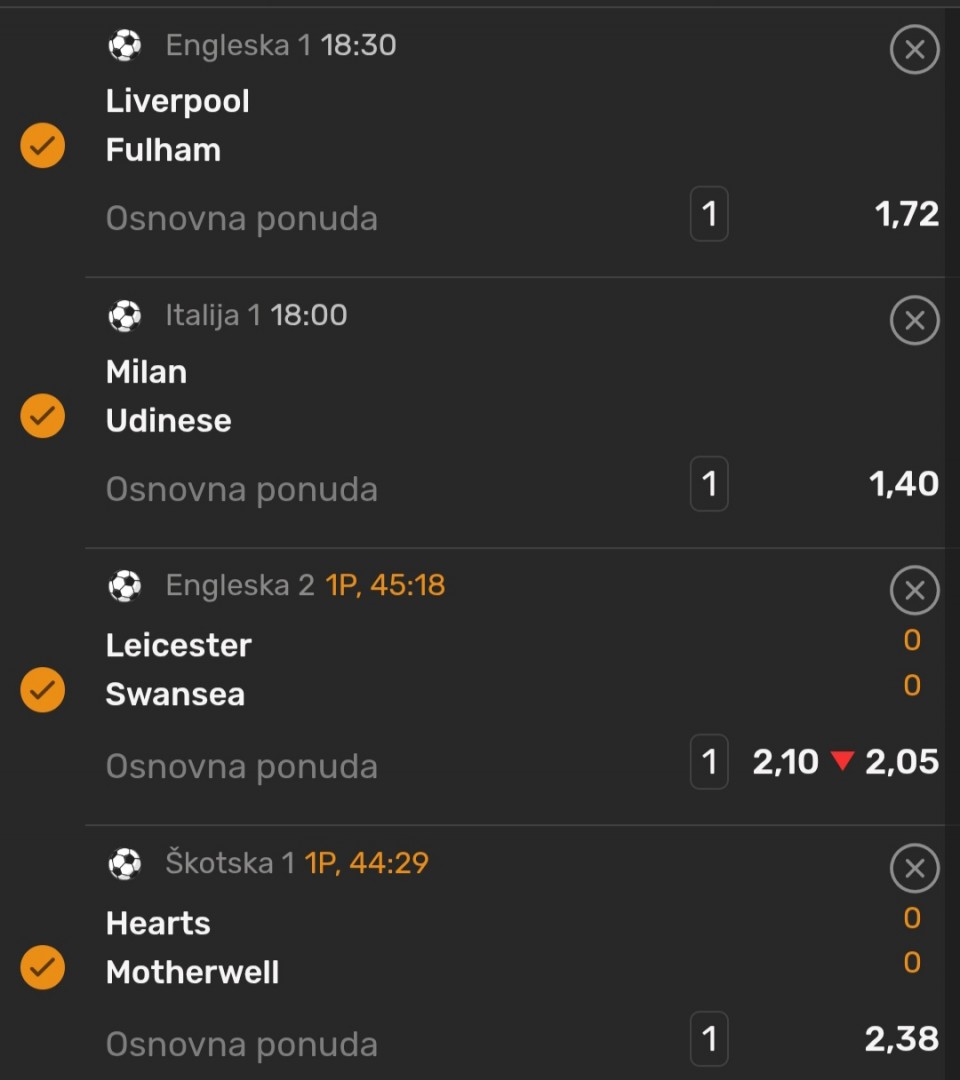
Task: Remove Liverpool vs Fulham bet with X icon
Action: [914, 50]
